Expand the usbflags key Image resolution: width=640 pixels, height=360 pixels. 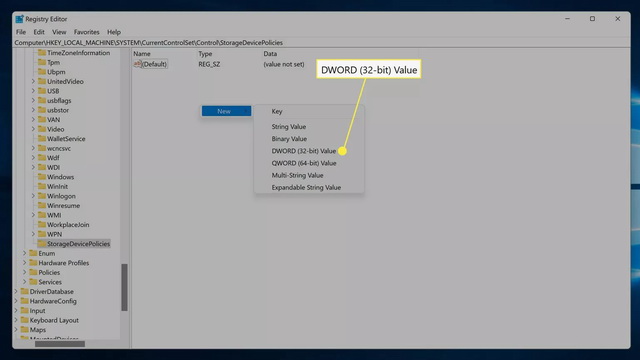(33, 100)
